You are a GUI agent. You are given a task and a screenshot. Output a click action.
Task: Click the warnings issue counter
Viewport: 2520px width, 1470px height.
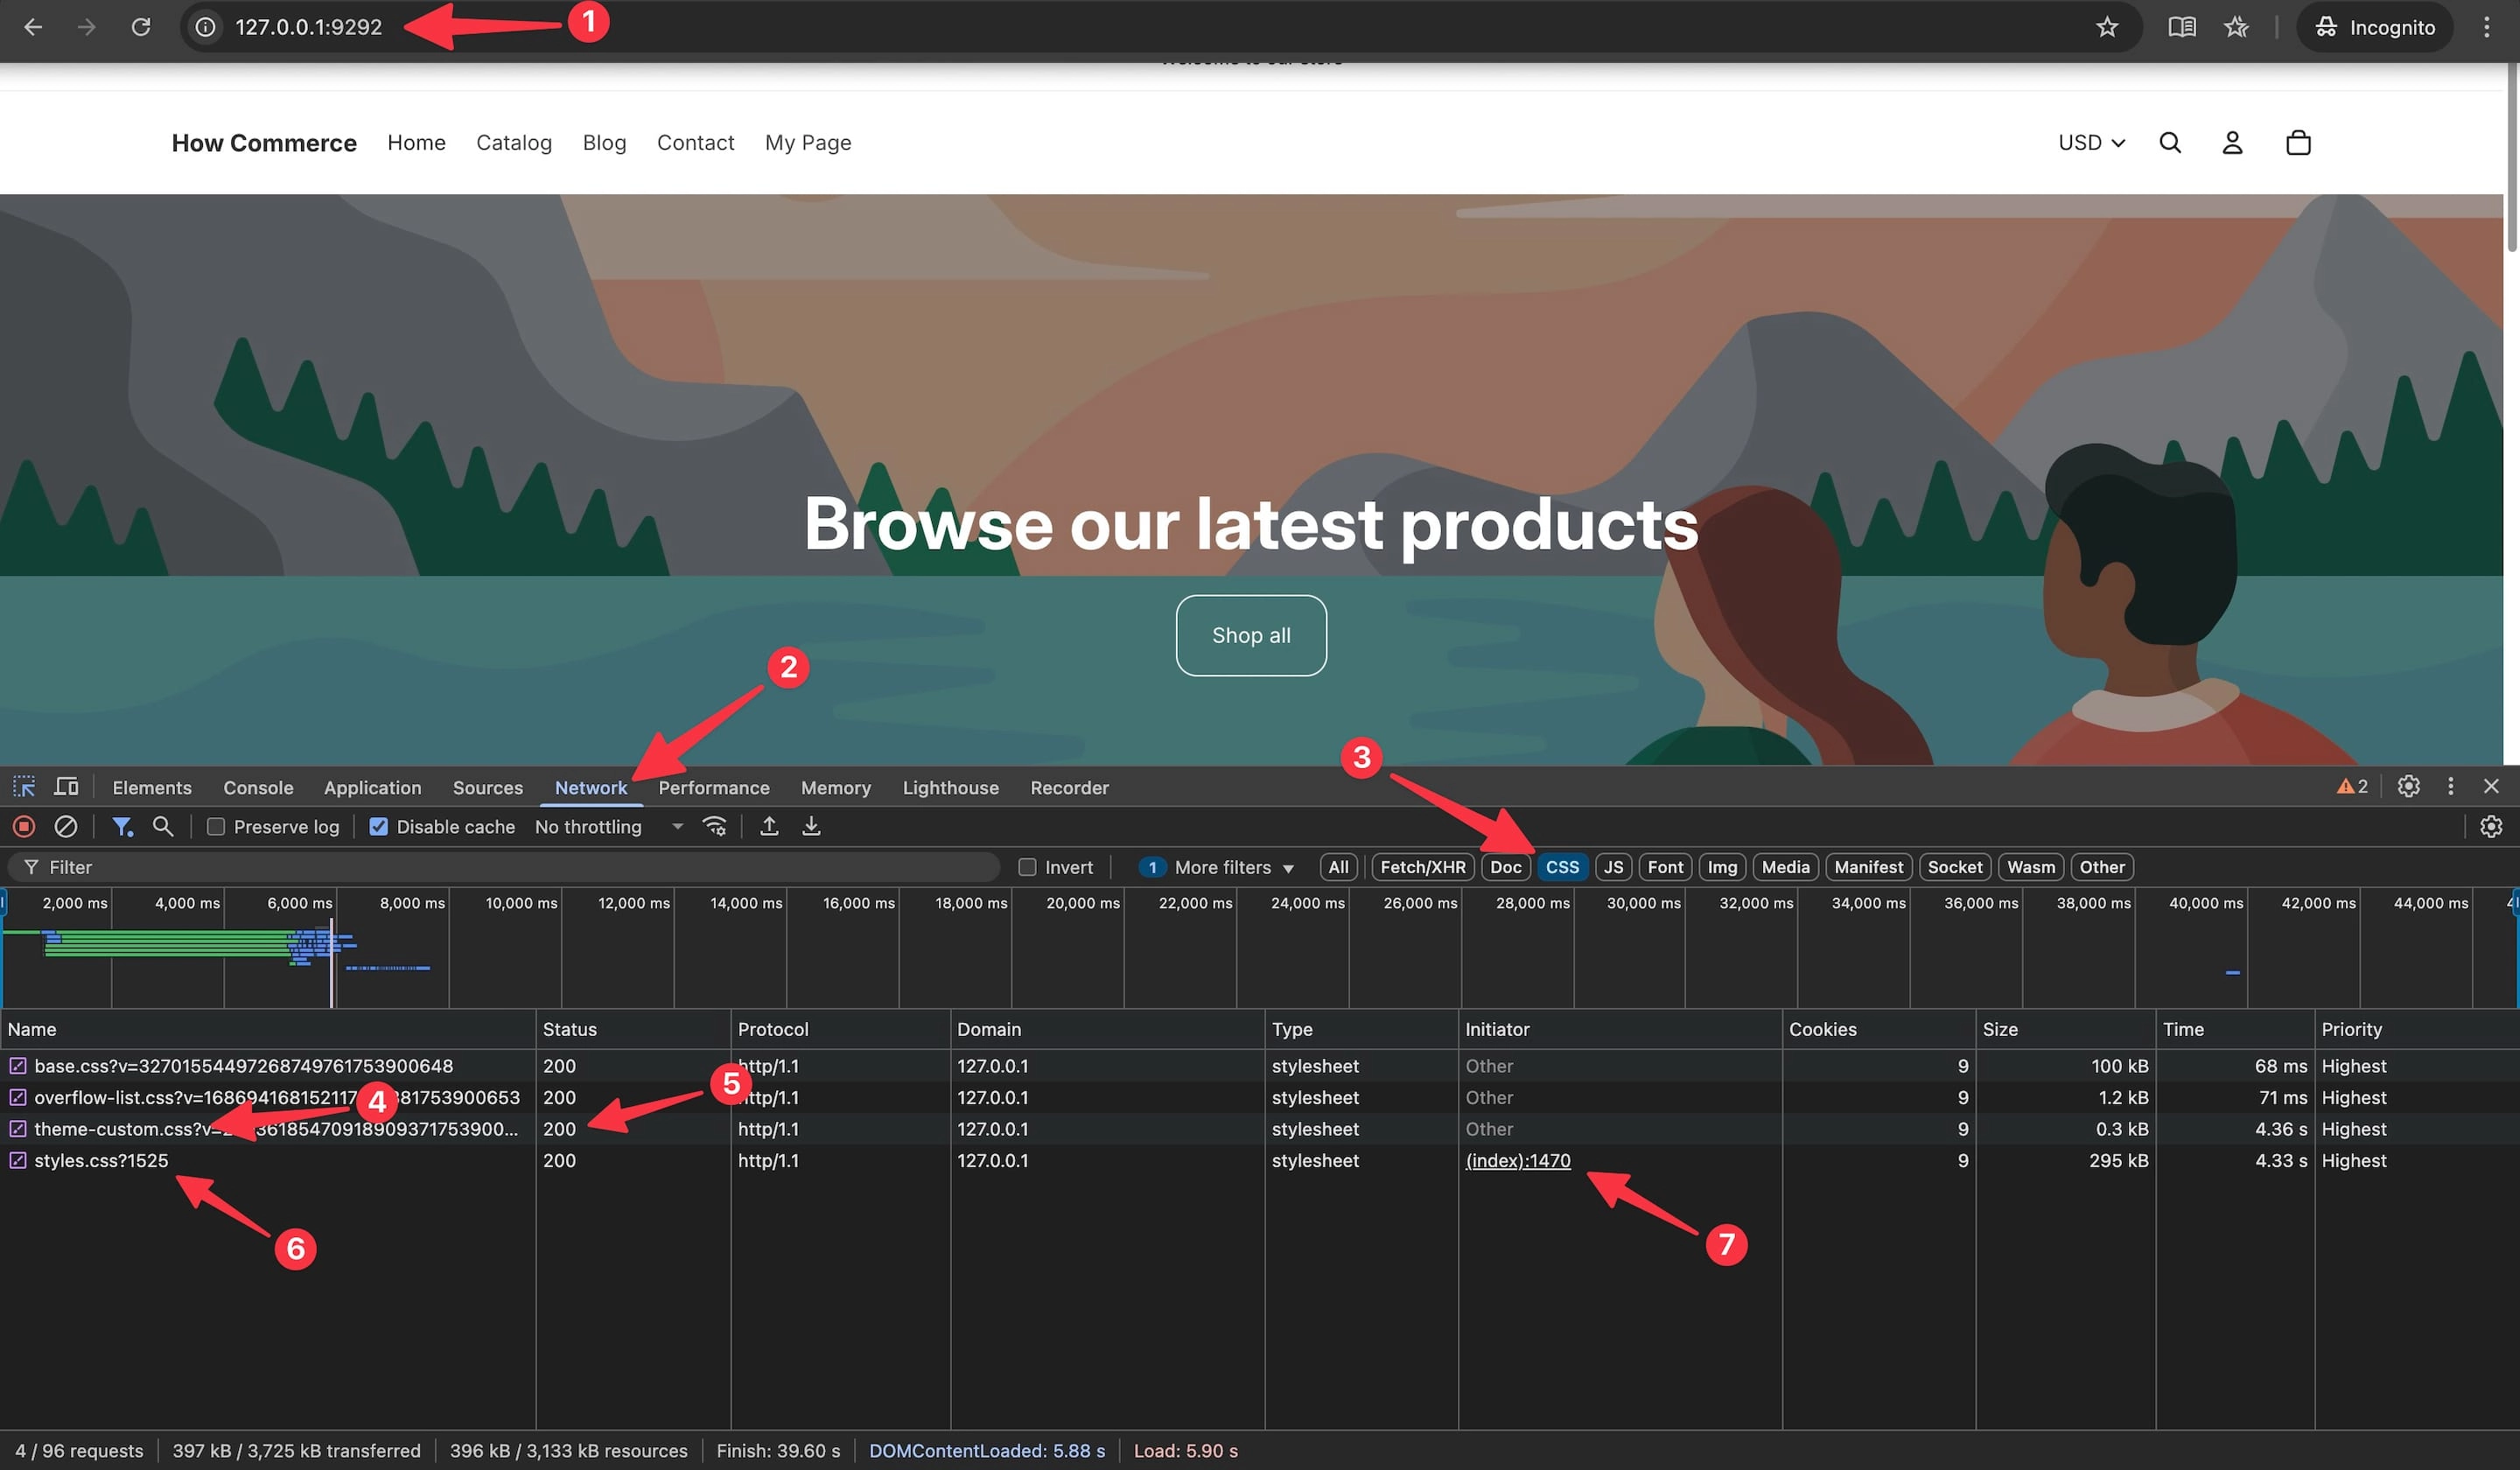(x=2352, y=787)
